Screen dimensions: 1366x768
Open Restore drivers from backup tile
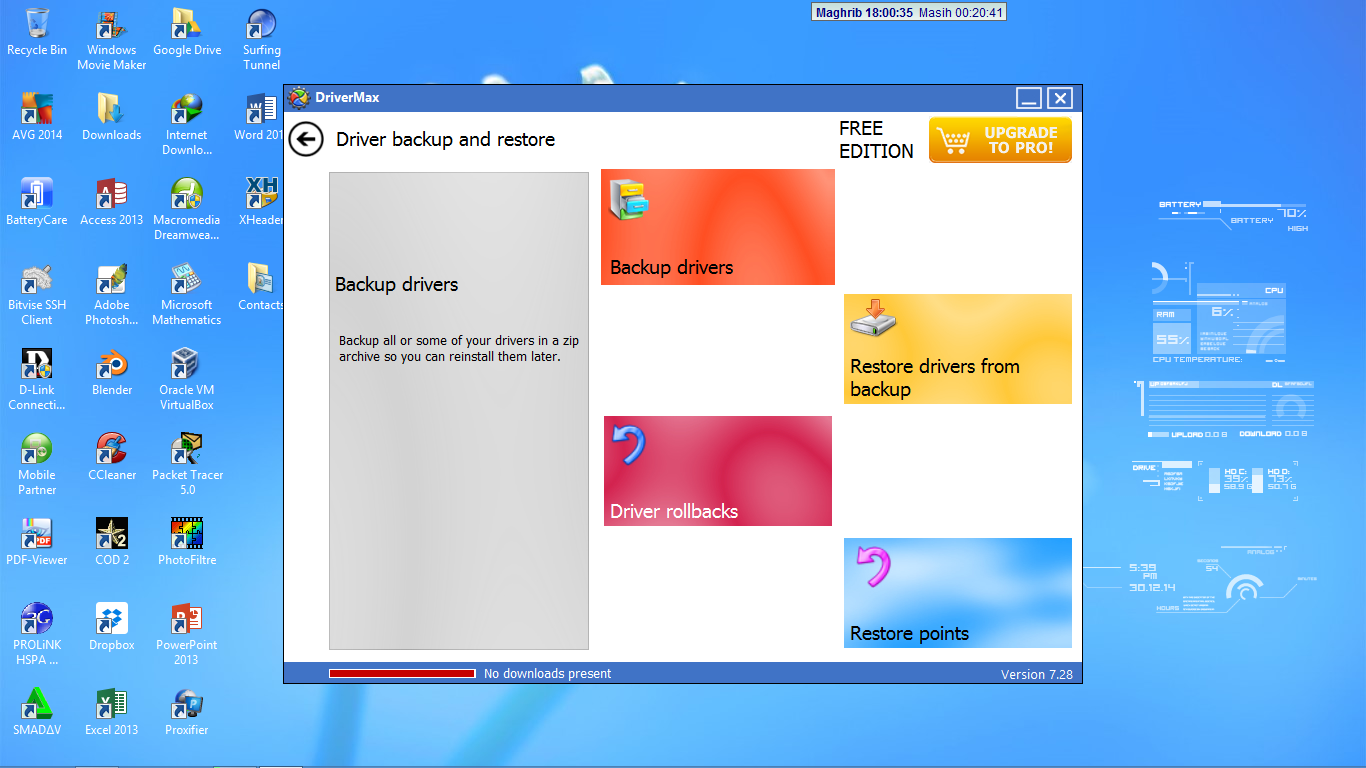(x=958, y=349)
